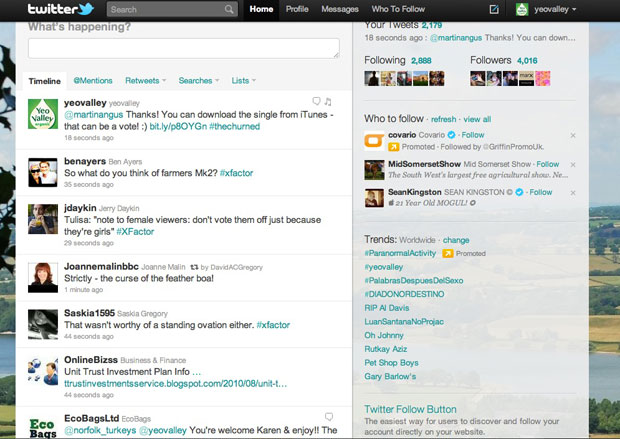This screenshot has height=439, width=620.
Task: Click the conversation bubble icon on yeovalley tweet
Action: point(316,101)
